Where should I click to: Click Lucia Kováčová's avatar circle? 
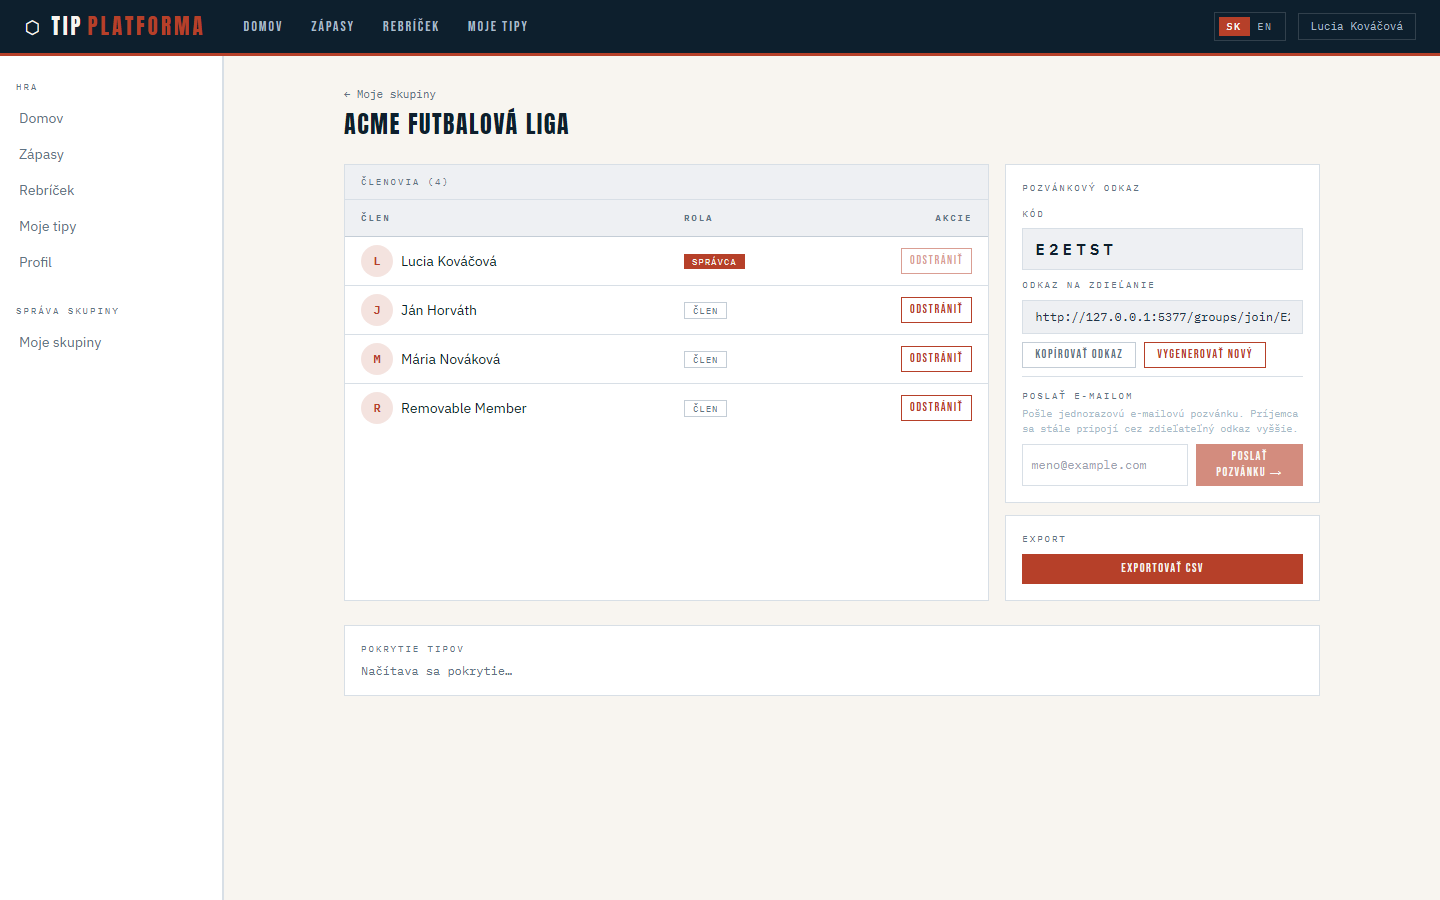[377, 261]
